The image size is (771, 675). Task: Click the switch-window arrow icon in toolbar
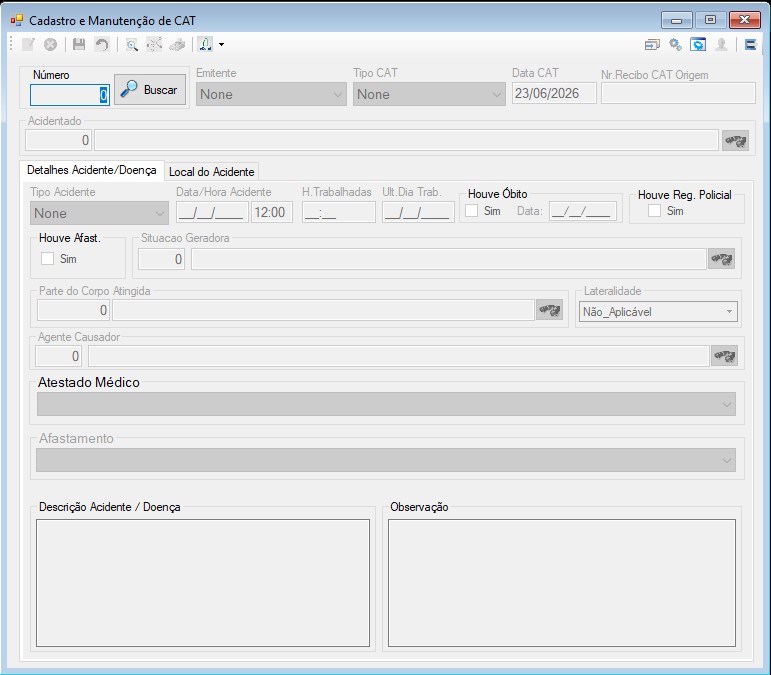652,45
